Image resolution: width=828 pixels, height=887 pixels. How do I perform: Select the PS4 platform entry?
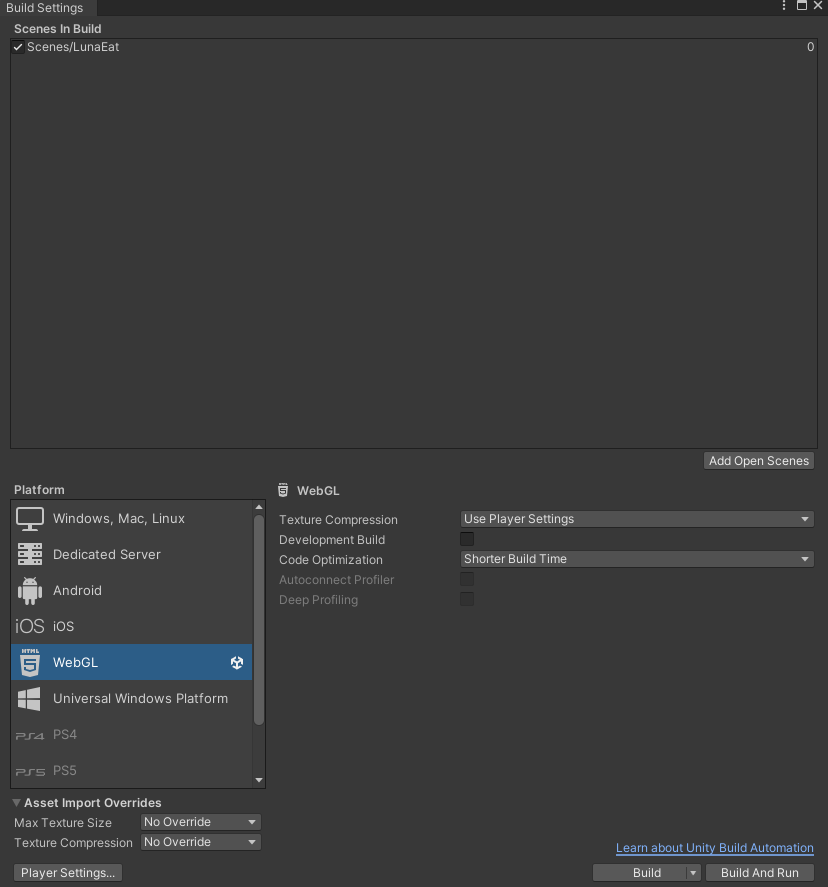tap(132, 735)
